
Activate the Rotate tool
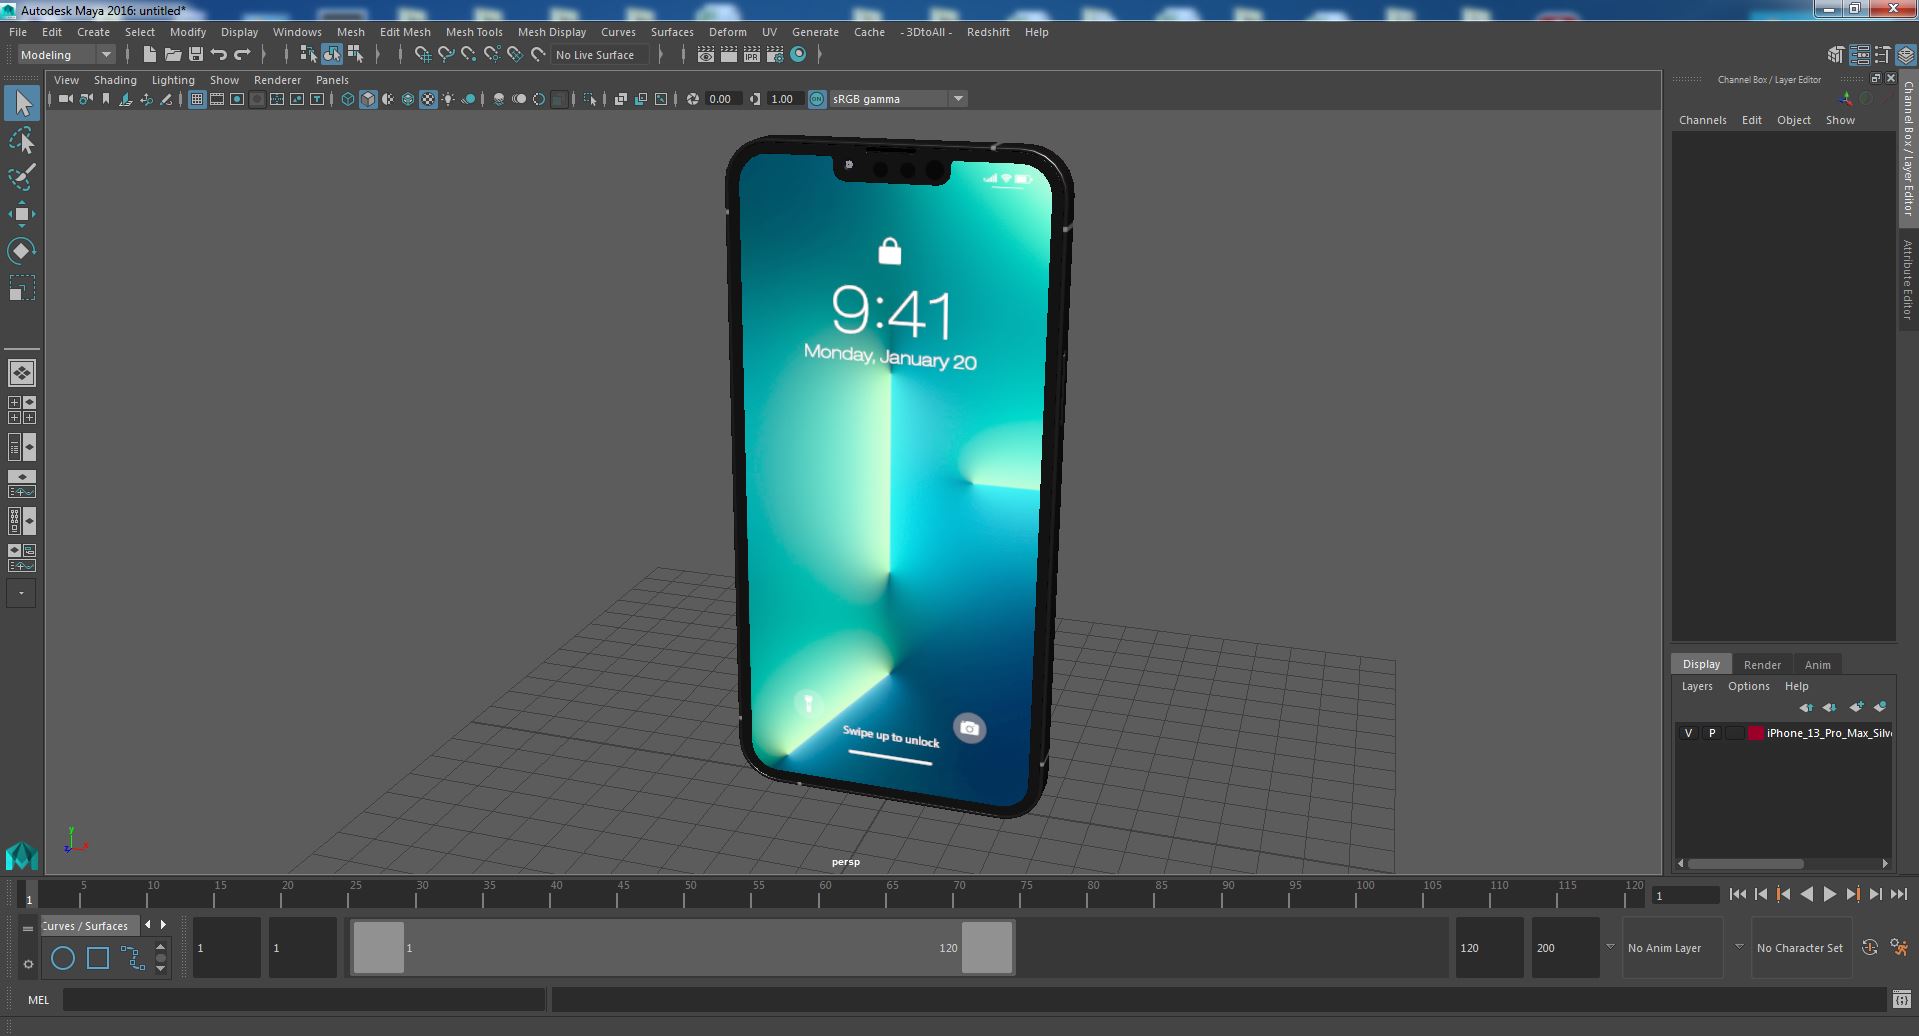[22, 251]
